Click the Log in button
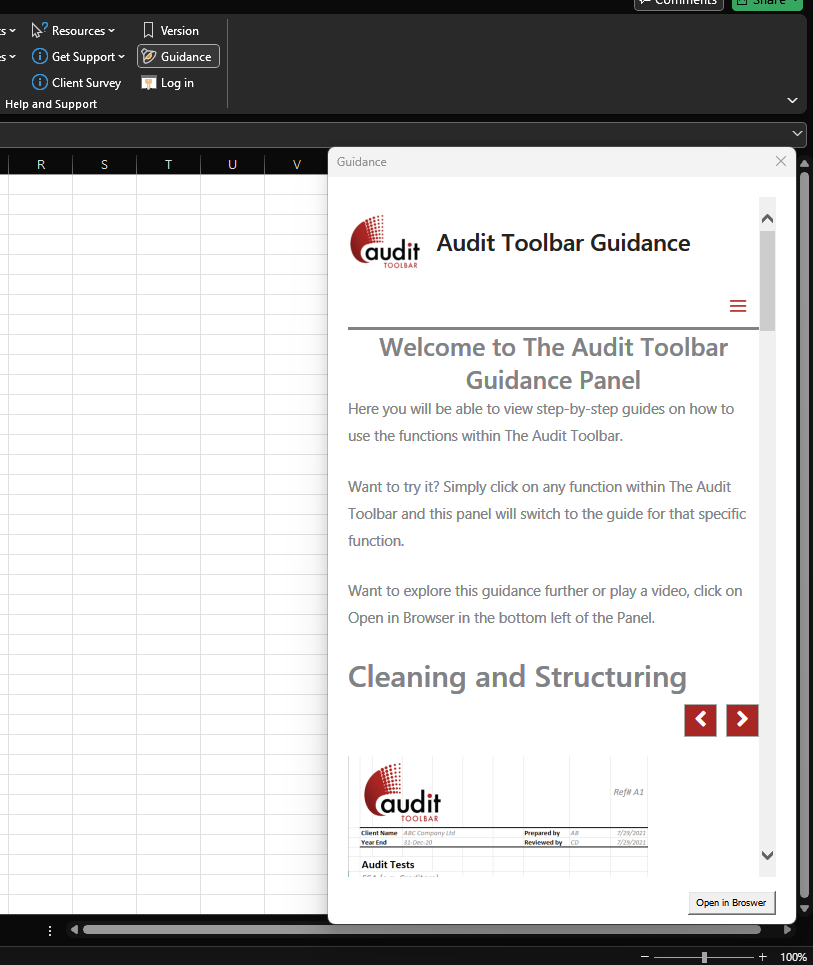 (x=168, y=83)
